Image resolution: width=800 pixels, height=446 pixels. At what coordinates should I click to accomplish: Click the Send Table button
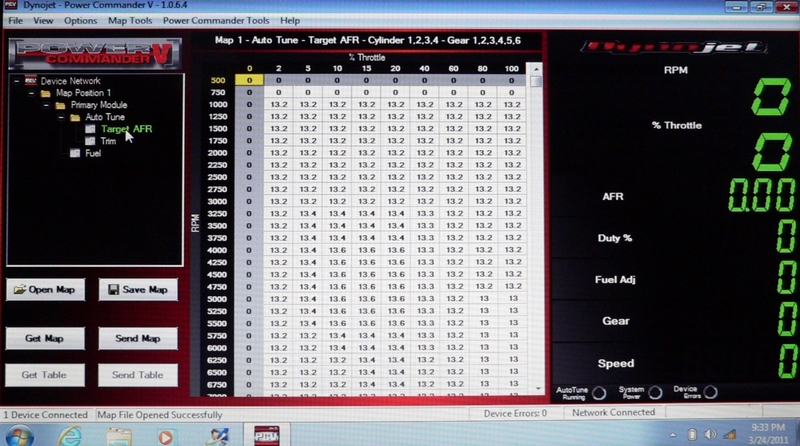[138, 375]
